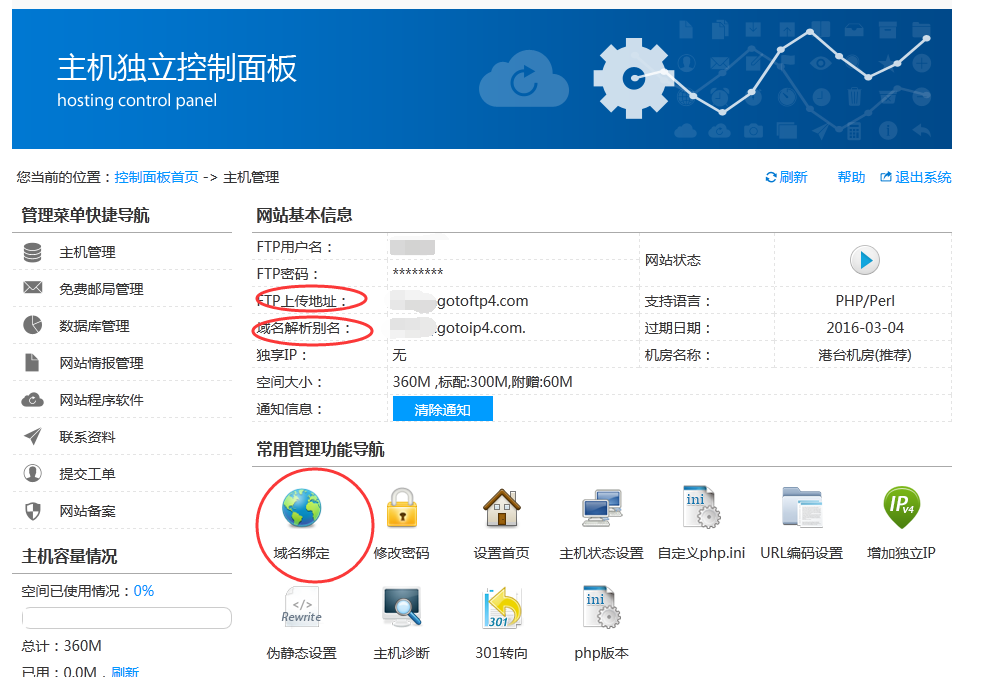1003x677 pixels.
Task: Open 提交工单 from the sidebar
Action: (x=87, y=474)
